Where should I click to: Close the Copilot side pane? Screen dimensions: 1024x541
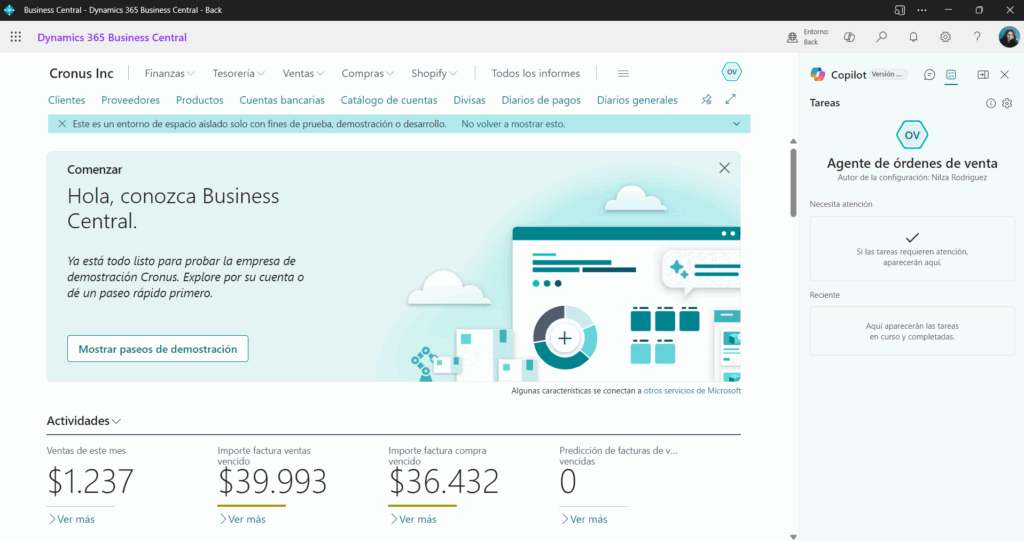tap(1004, 74)
